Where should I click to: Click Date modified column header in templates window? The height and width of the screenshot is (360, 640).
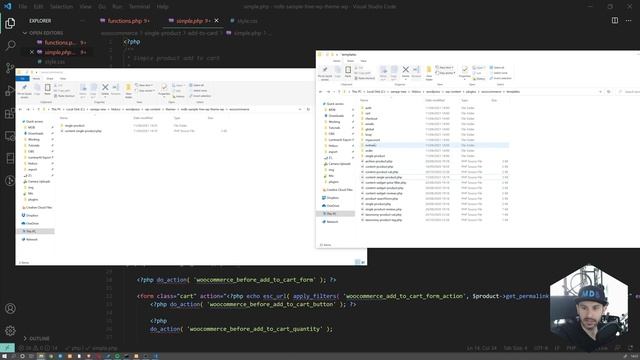click(435, 100)
